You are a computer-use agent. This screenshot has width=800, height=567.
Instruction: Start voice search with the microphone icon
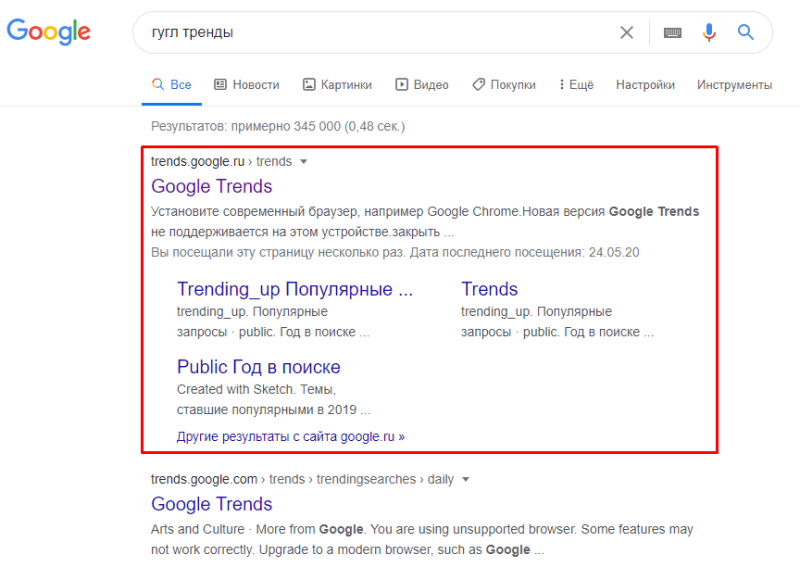pos(709,32)
